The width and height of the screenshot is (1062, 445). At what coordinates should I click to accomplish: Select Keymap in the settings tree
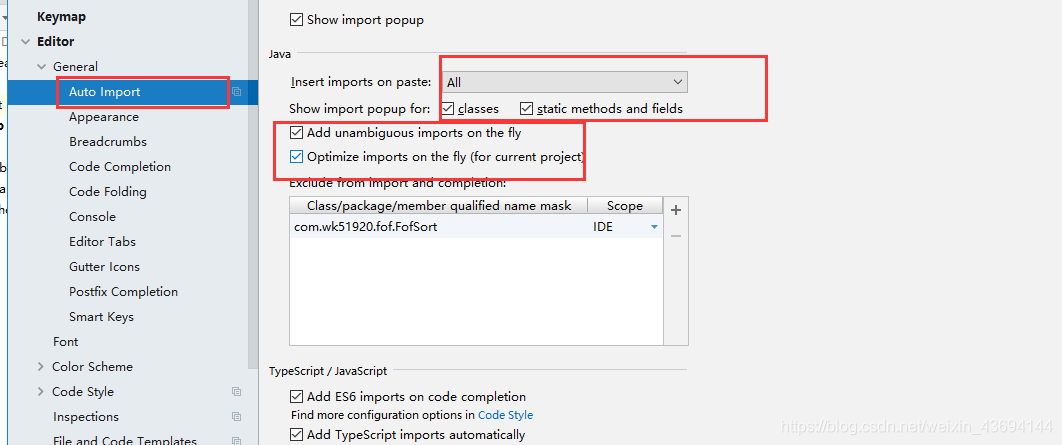tap(62, 17)
